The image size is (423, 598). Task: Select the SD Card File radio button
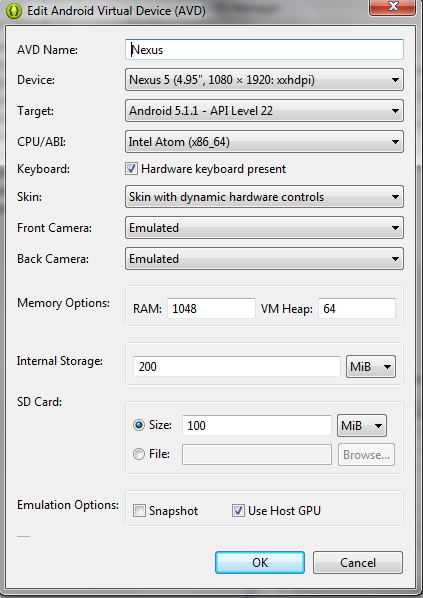pyautogui.click(x=139, y=454)
